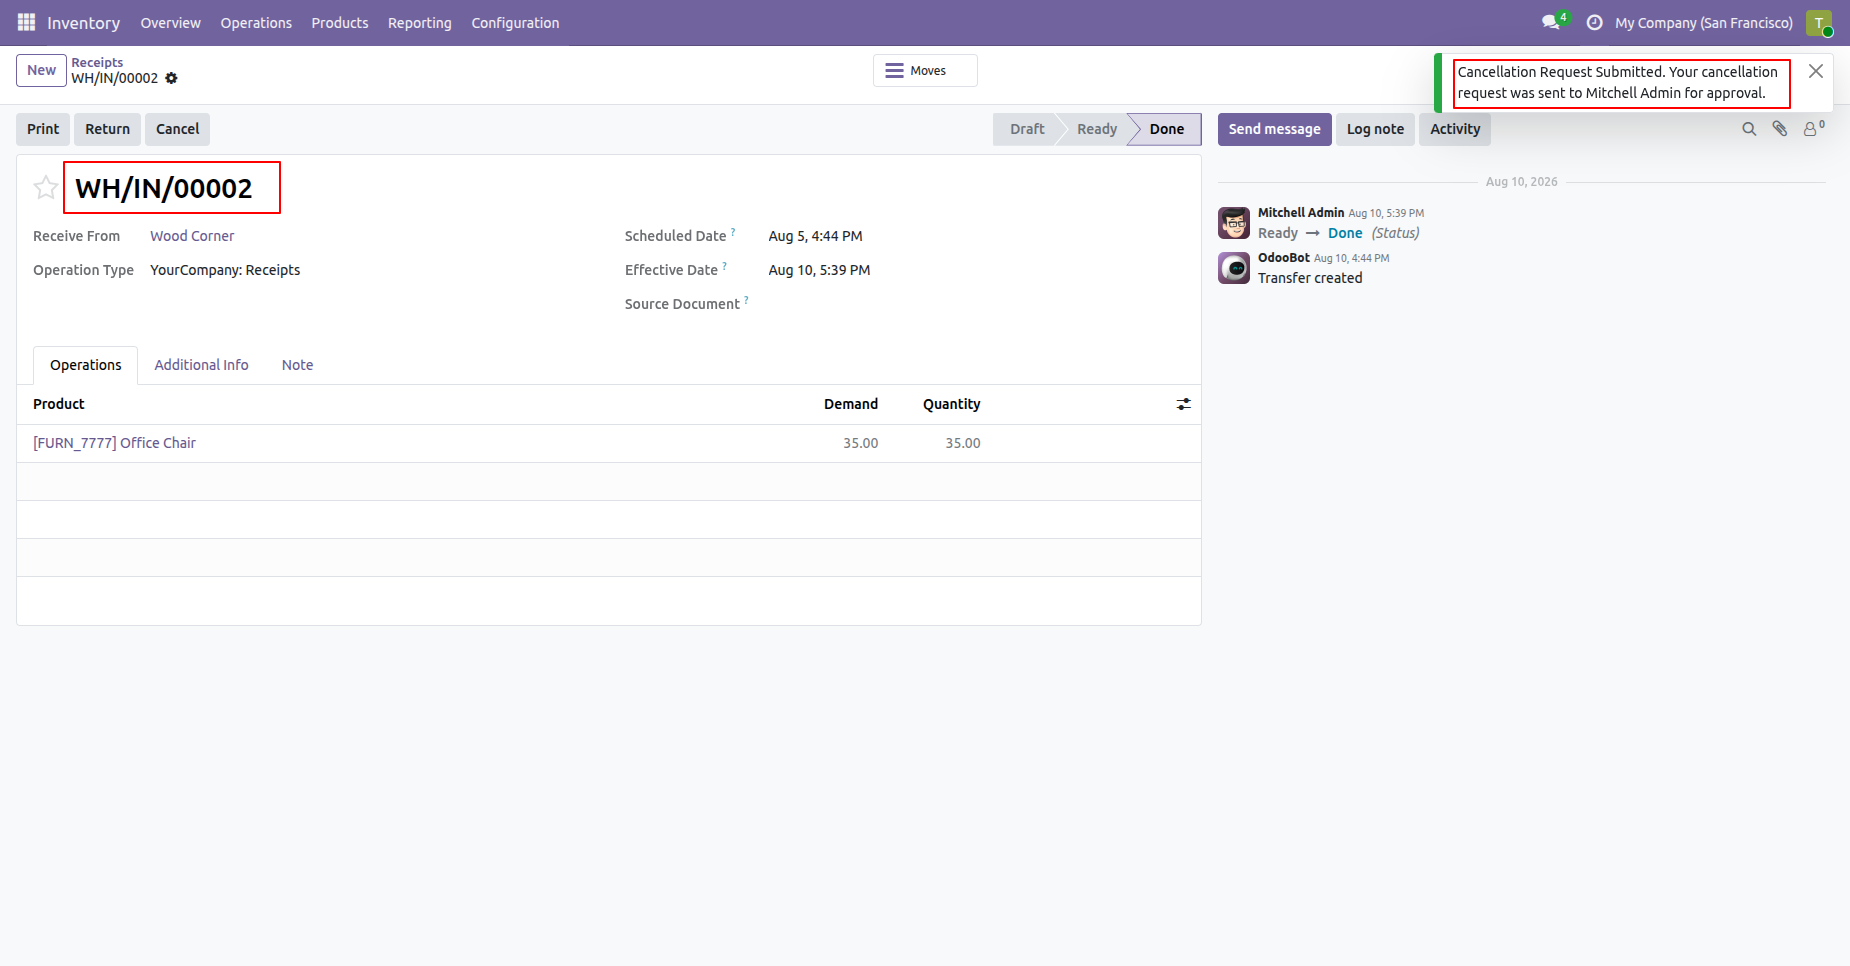Open the user avatar menu
The image size is (1850, 966).
coord(1819,22)
